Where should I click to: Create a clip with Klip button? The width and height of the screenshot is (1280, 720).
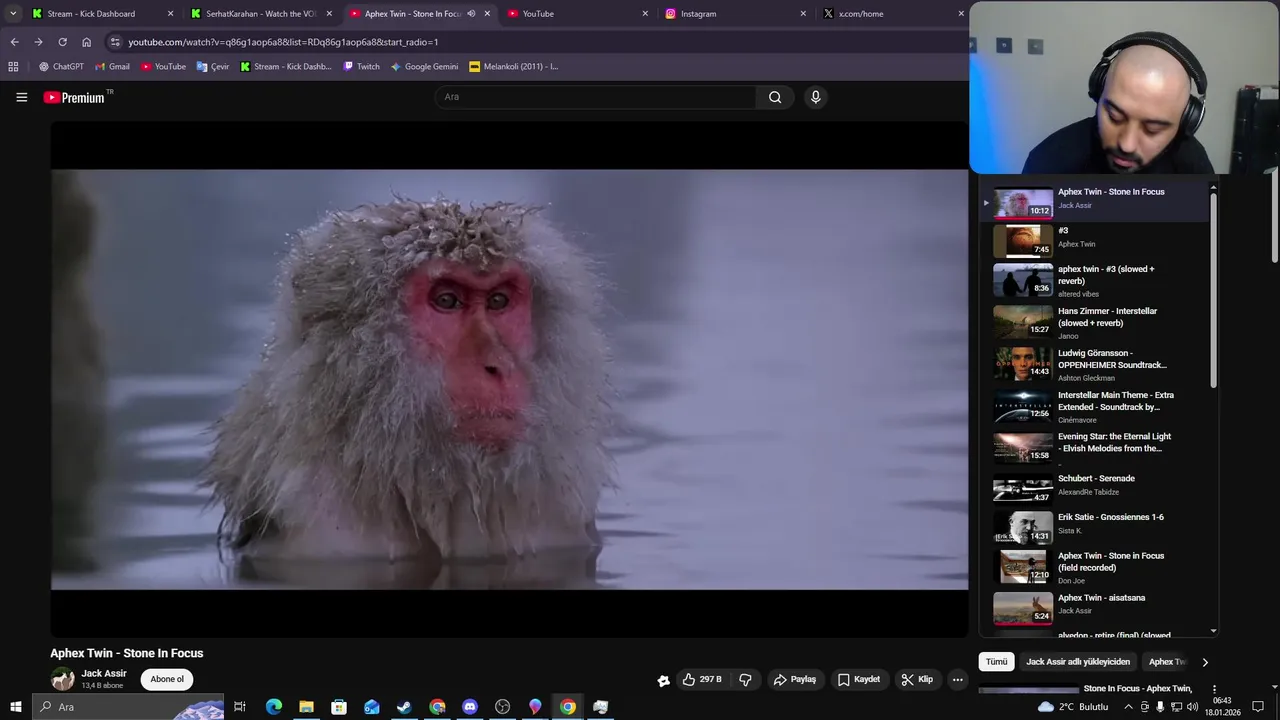coord(917,679)
